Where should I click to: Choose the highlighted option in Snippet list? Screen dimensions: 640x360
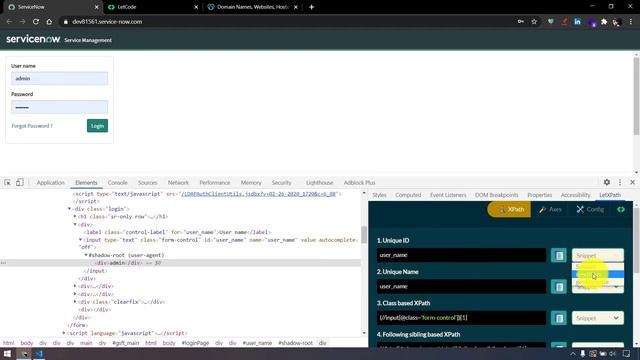tap(598, 275)
